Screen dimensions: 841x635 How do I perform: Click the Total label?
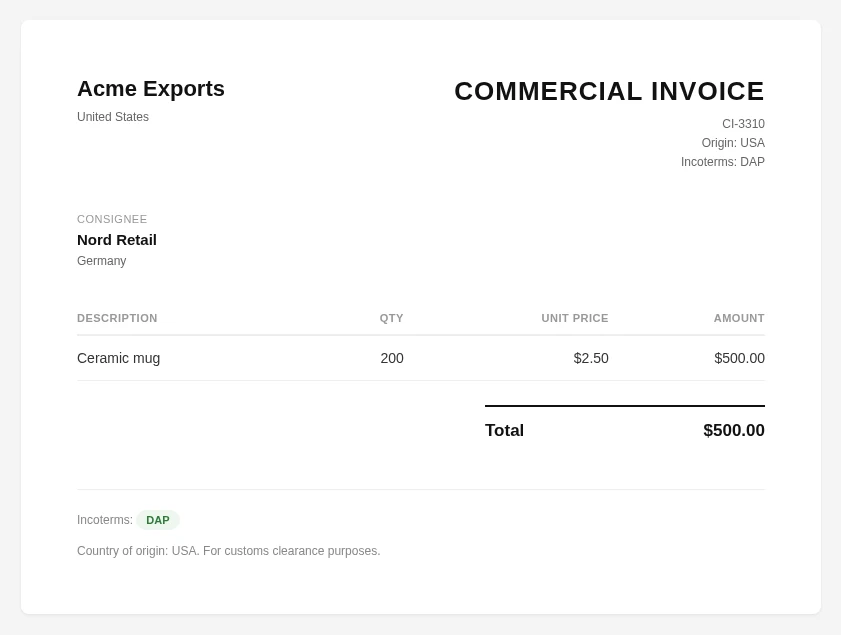(504, 430)
